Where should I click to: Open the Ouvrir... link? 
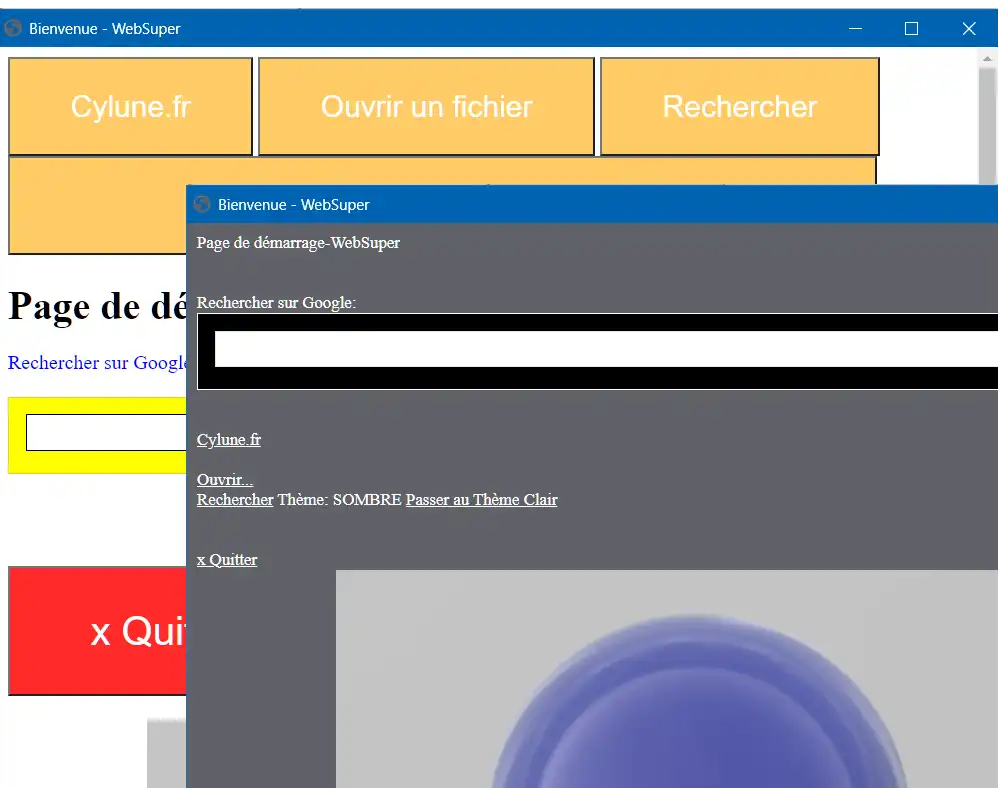225,480
